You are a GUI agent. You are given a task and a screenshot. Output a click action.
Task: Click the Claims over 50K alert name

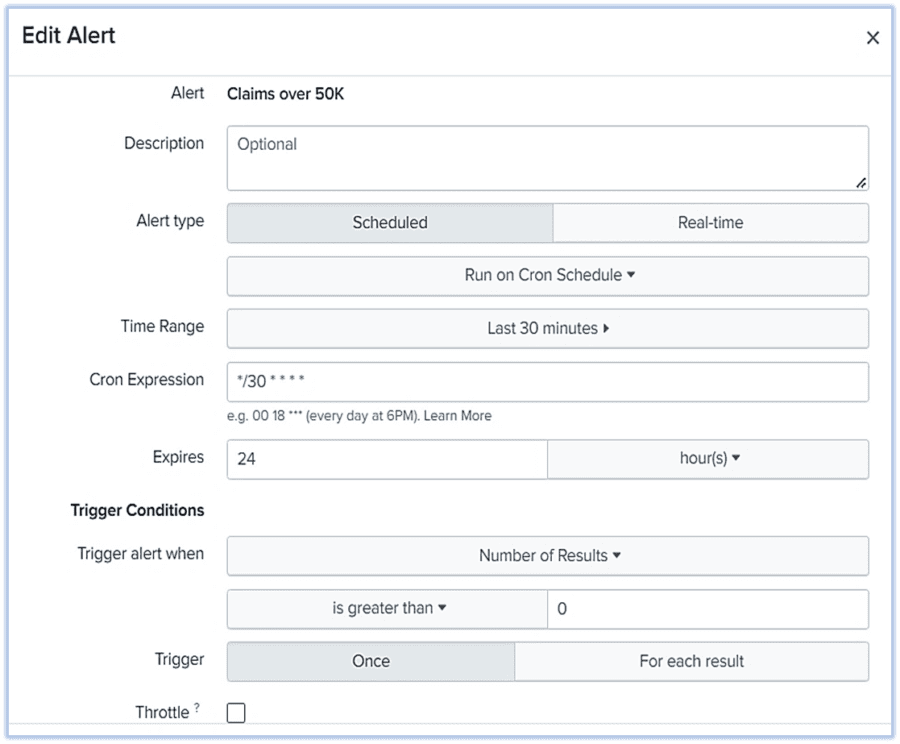point(287,93)
